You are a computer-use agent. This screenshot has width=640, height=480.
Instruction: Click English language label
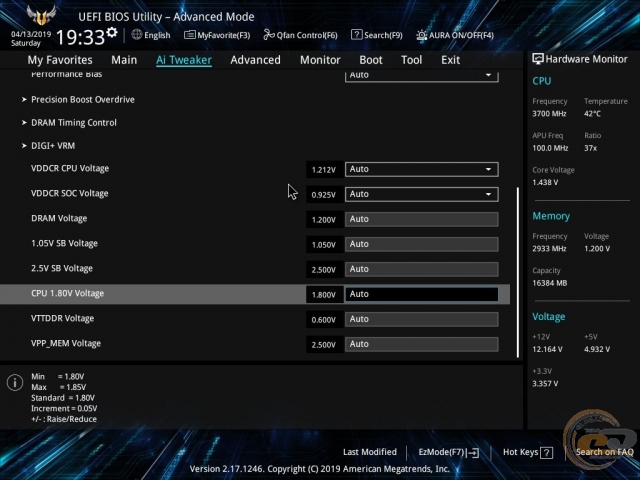point(157,35)
